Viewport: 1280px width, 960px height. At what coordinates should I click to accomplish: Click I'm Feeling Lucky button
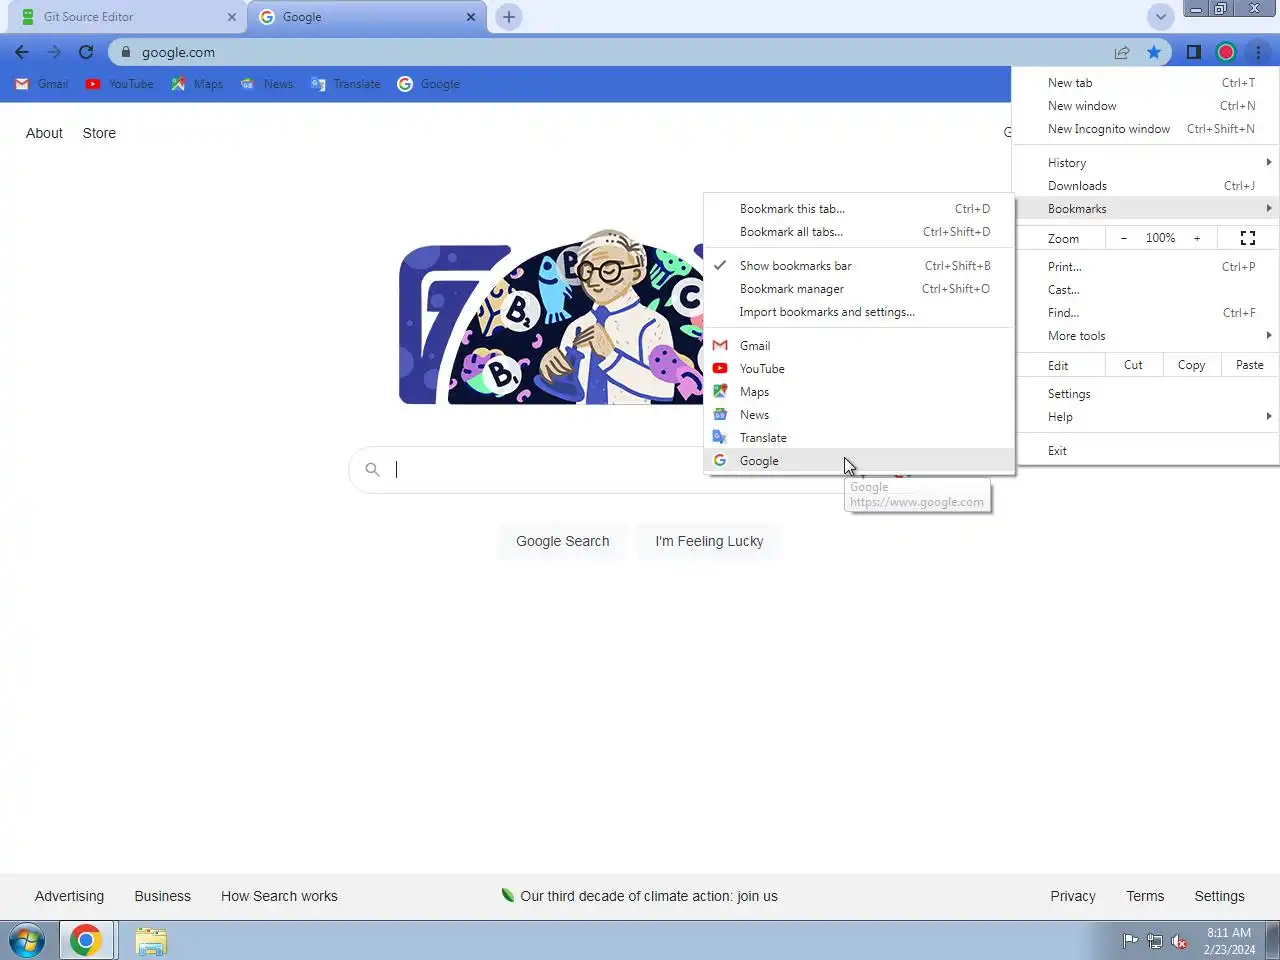709,541
